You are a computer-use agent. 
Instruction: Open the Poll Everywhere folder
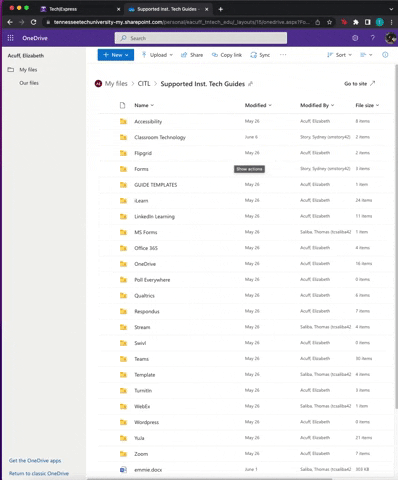pyautogui.click(x=152, y=280)
